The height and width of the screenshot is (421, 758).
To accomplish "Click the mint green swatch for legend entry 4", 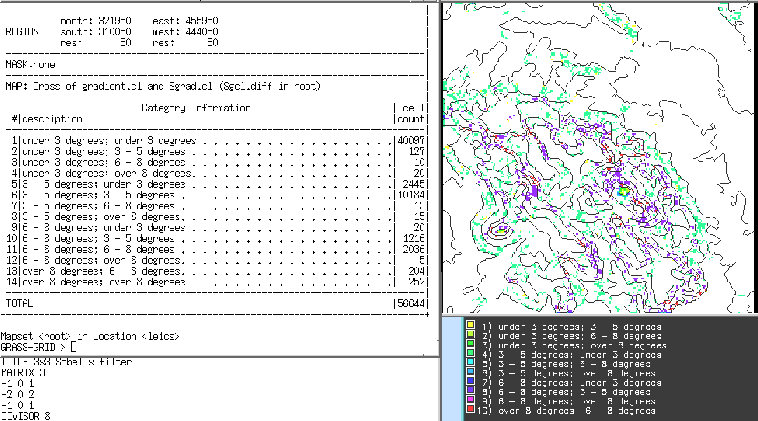I will pos(470,353).
